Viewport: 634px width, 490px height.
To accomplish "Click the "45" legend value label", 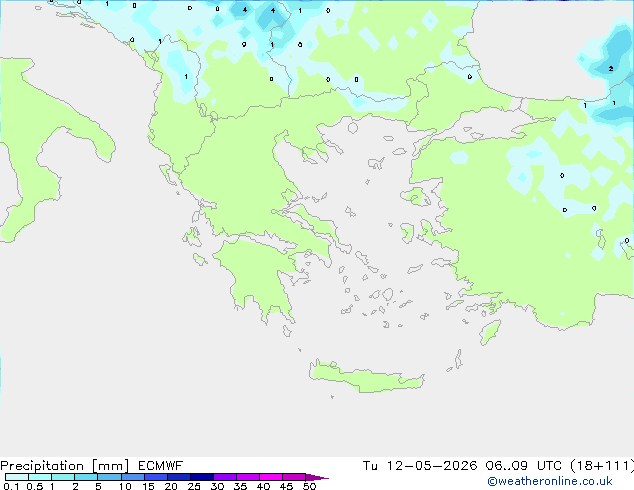I will tap(286, 486).
